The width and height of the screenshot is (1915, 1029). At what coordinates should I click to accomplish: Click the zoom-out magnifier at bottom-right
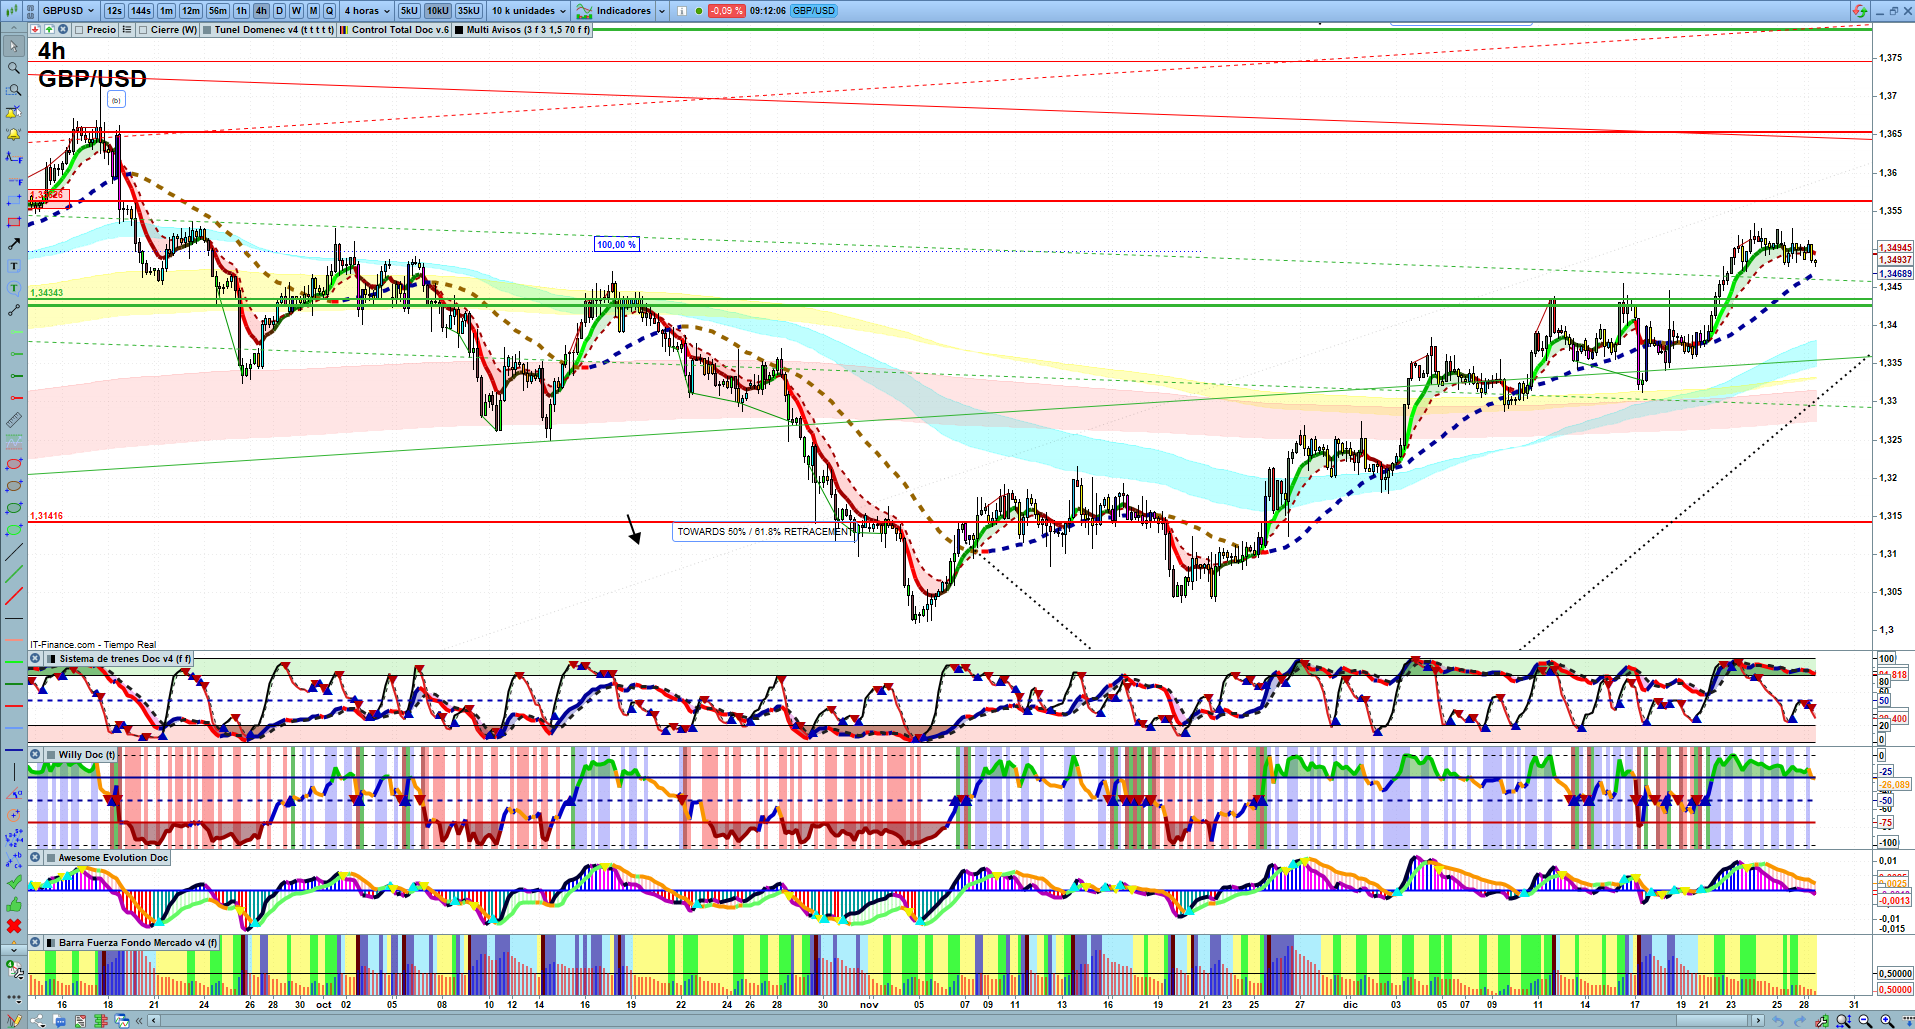point(1865,1021)
